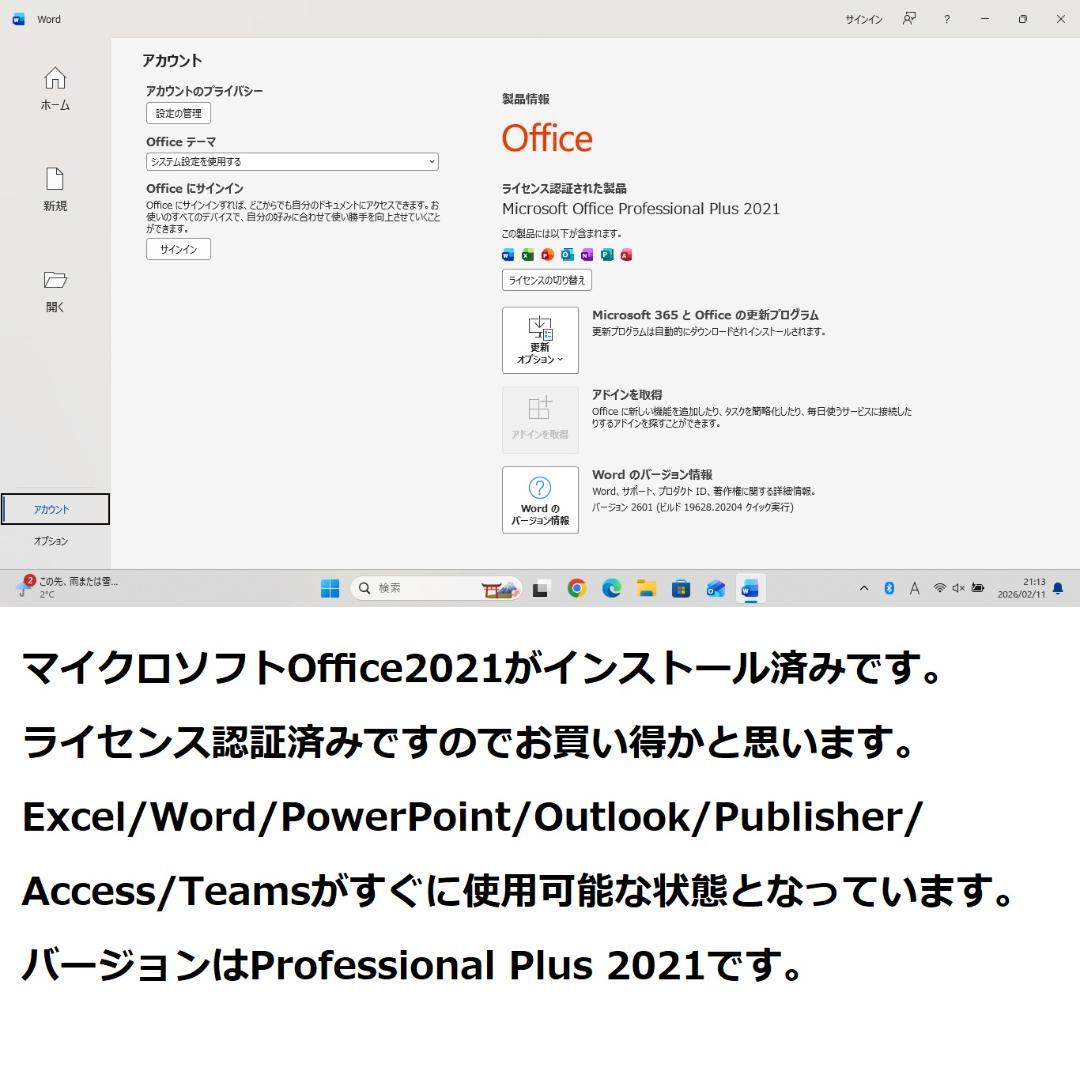Open the Office テーマ dropdown
Screen dimensions: 1080x1075
point(291,161)
